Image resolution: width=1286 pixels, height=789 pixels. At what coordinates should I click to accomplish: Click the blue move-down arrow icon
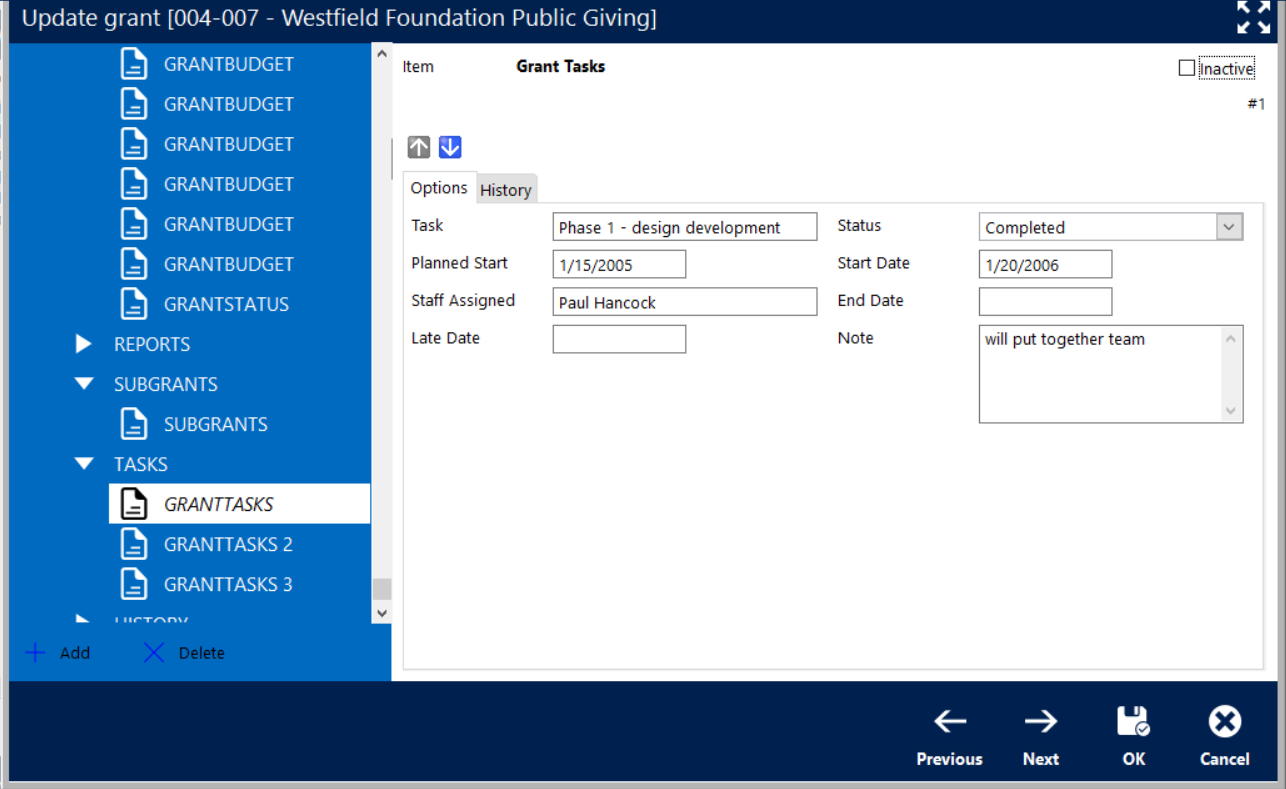pyautogui.click(x=450, y=147)
